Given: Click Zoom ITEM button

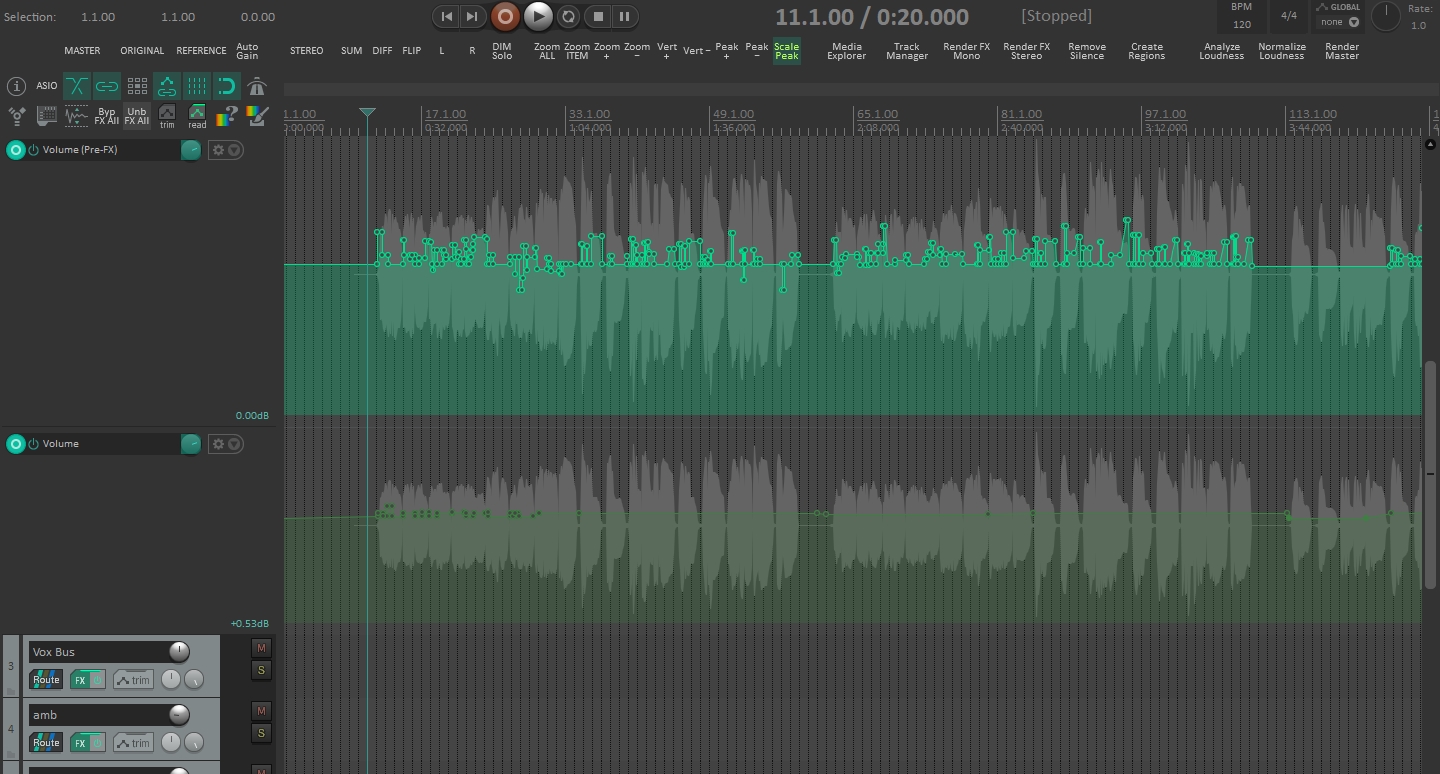Looking at the screenshot, I should click(577, 51).
